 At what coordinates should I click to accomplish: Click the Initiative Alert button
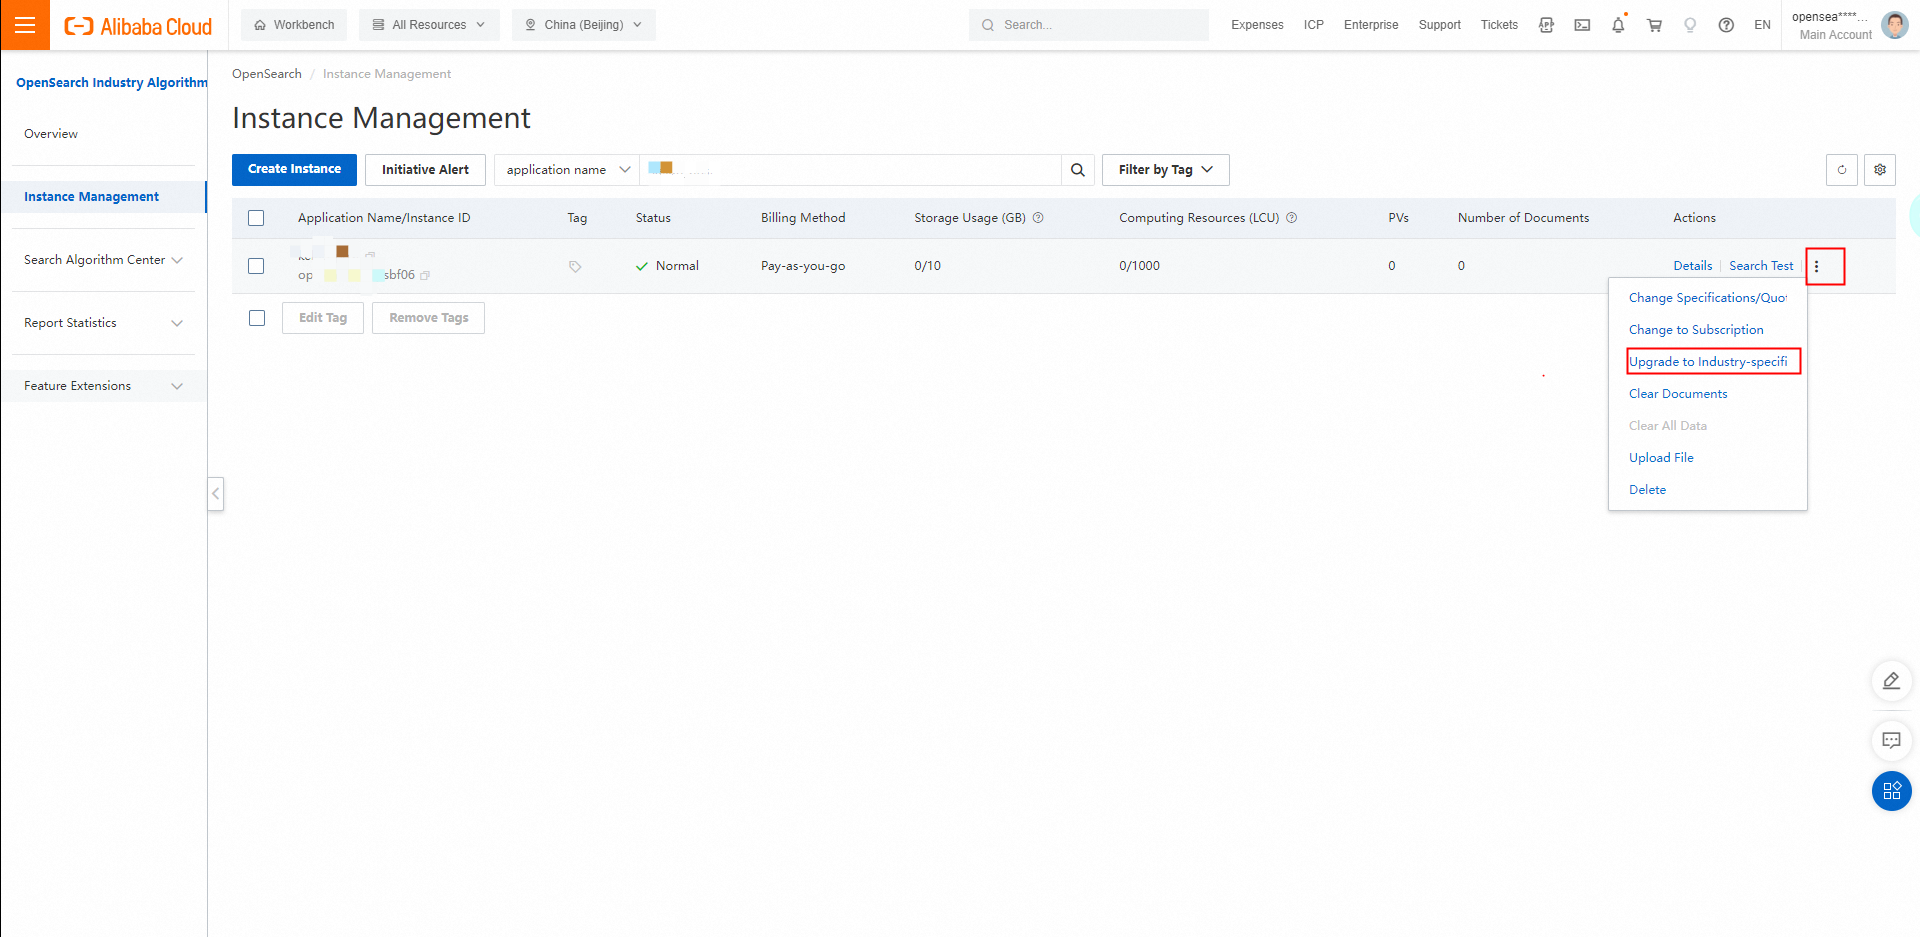click(x=425, y=170)
